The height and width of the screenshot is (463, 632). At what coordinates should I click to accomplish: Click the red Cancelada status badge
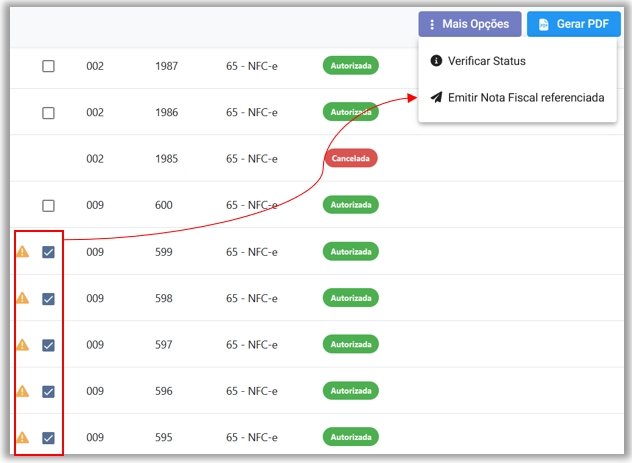click(x=350, y=158)
